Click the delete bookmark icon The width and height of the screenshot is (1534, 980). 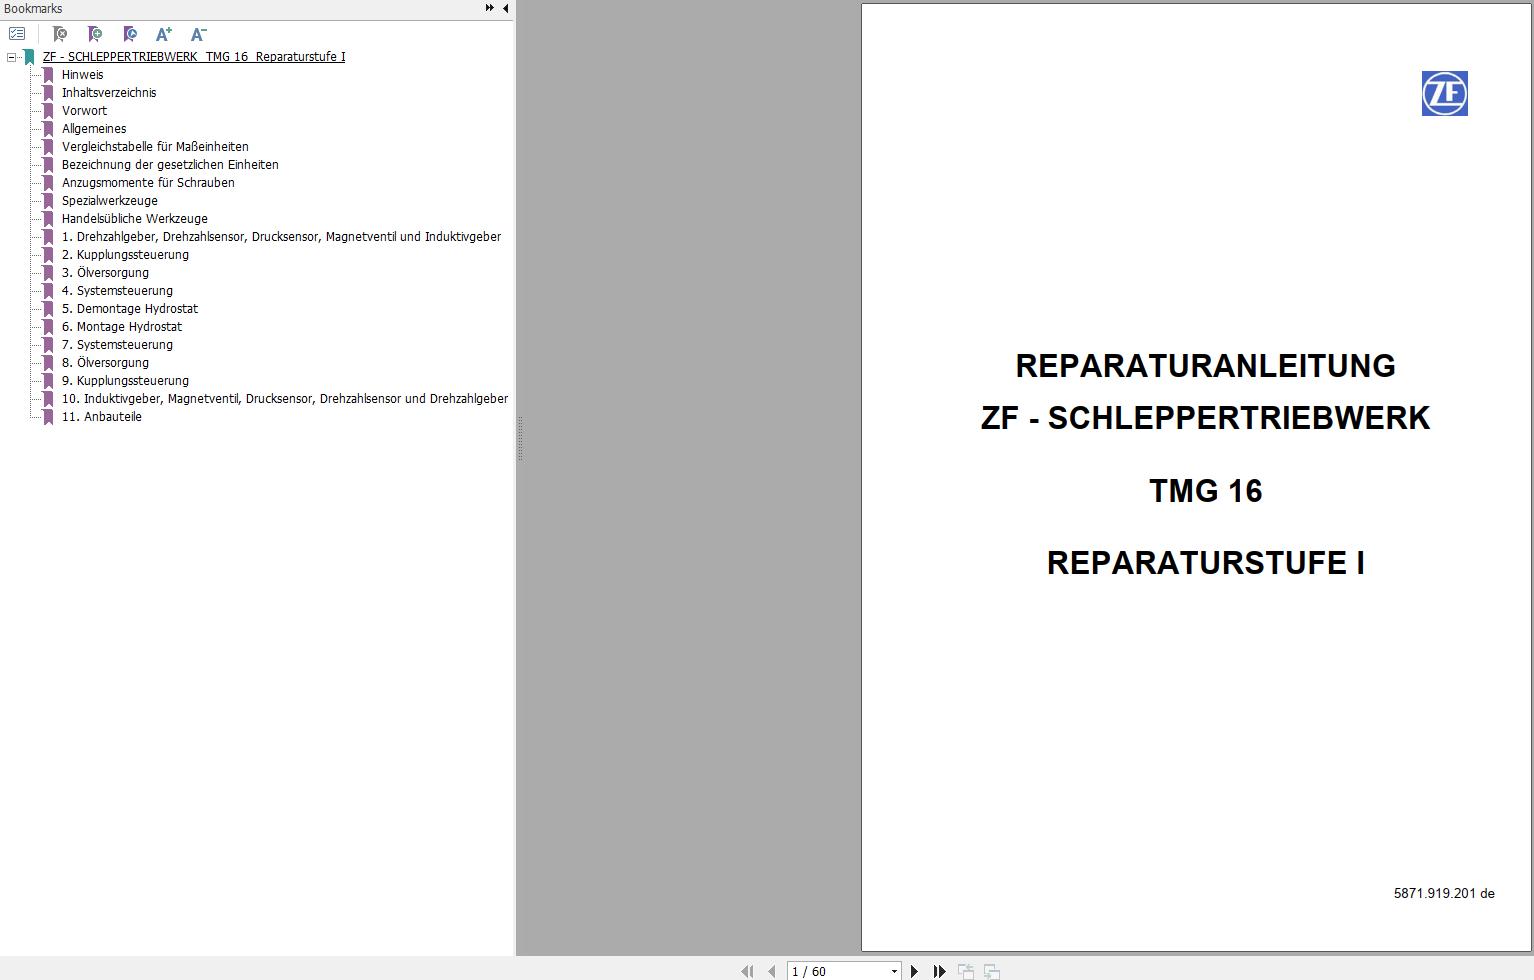click(60, 34)
